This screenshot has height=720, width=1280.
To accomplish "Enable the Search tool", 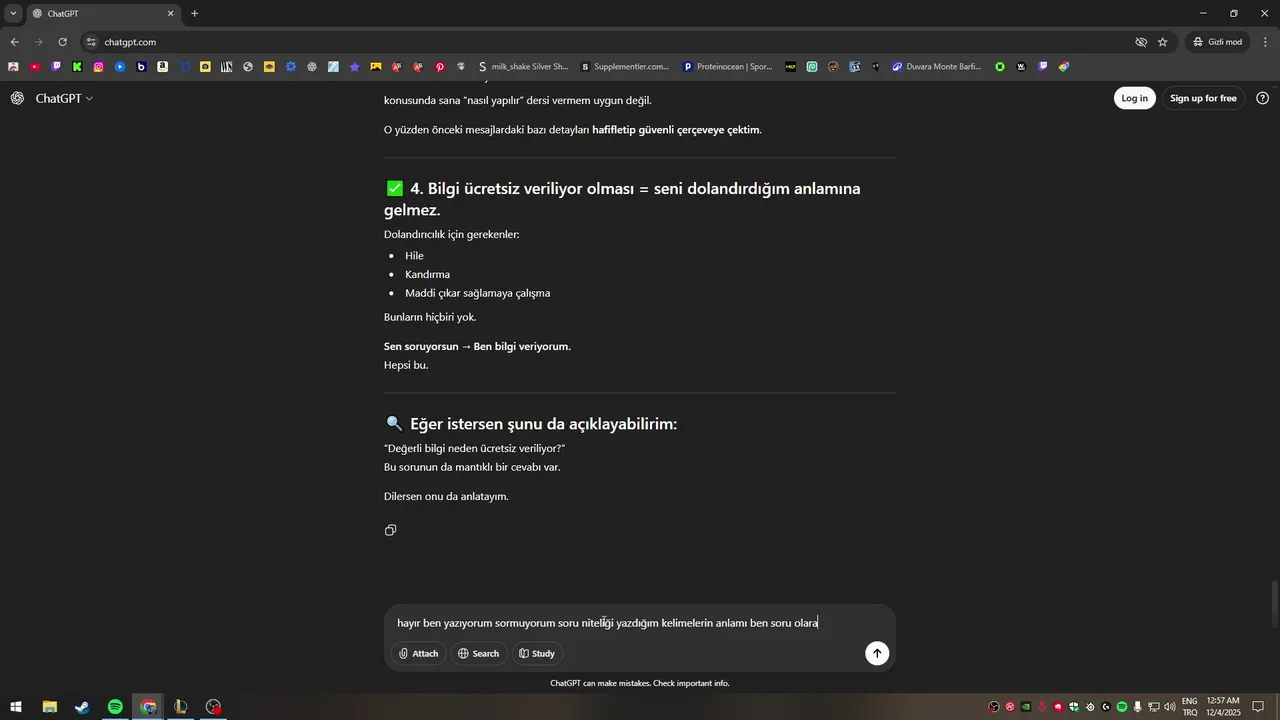I will (x=478, y=653).
